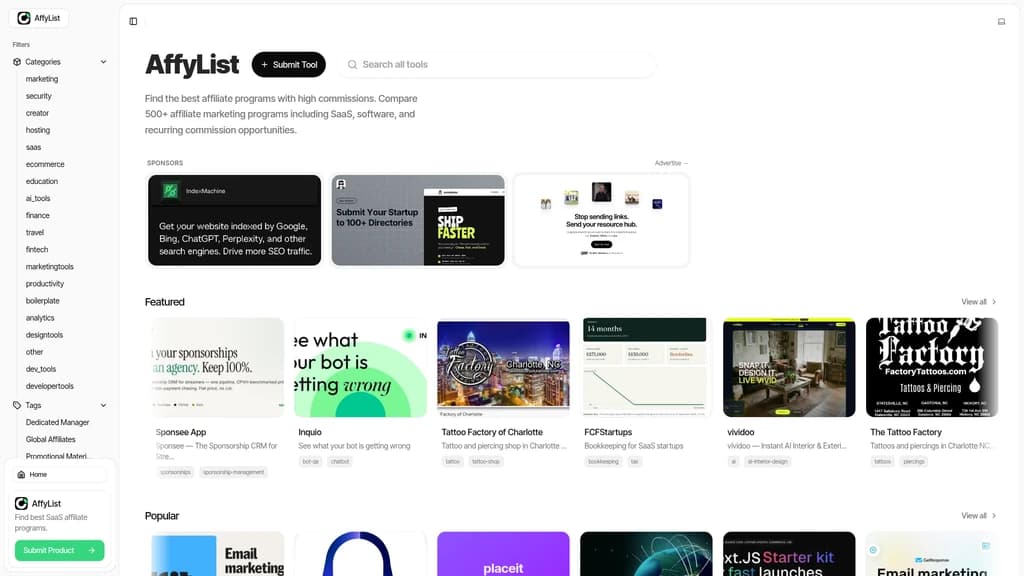Filter by travel category
1024x576 pixels.
click(x=35, y=232)
